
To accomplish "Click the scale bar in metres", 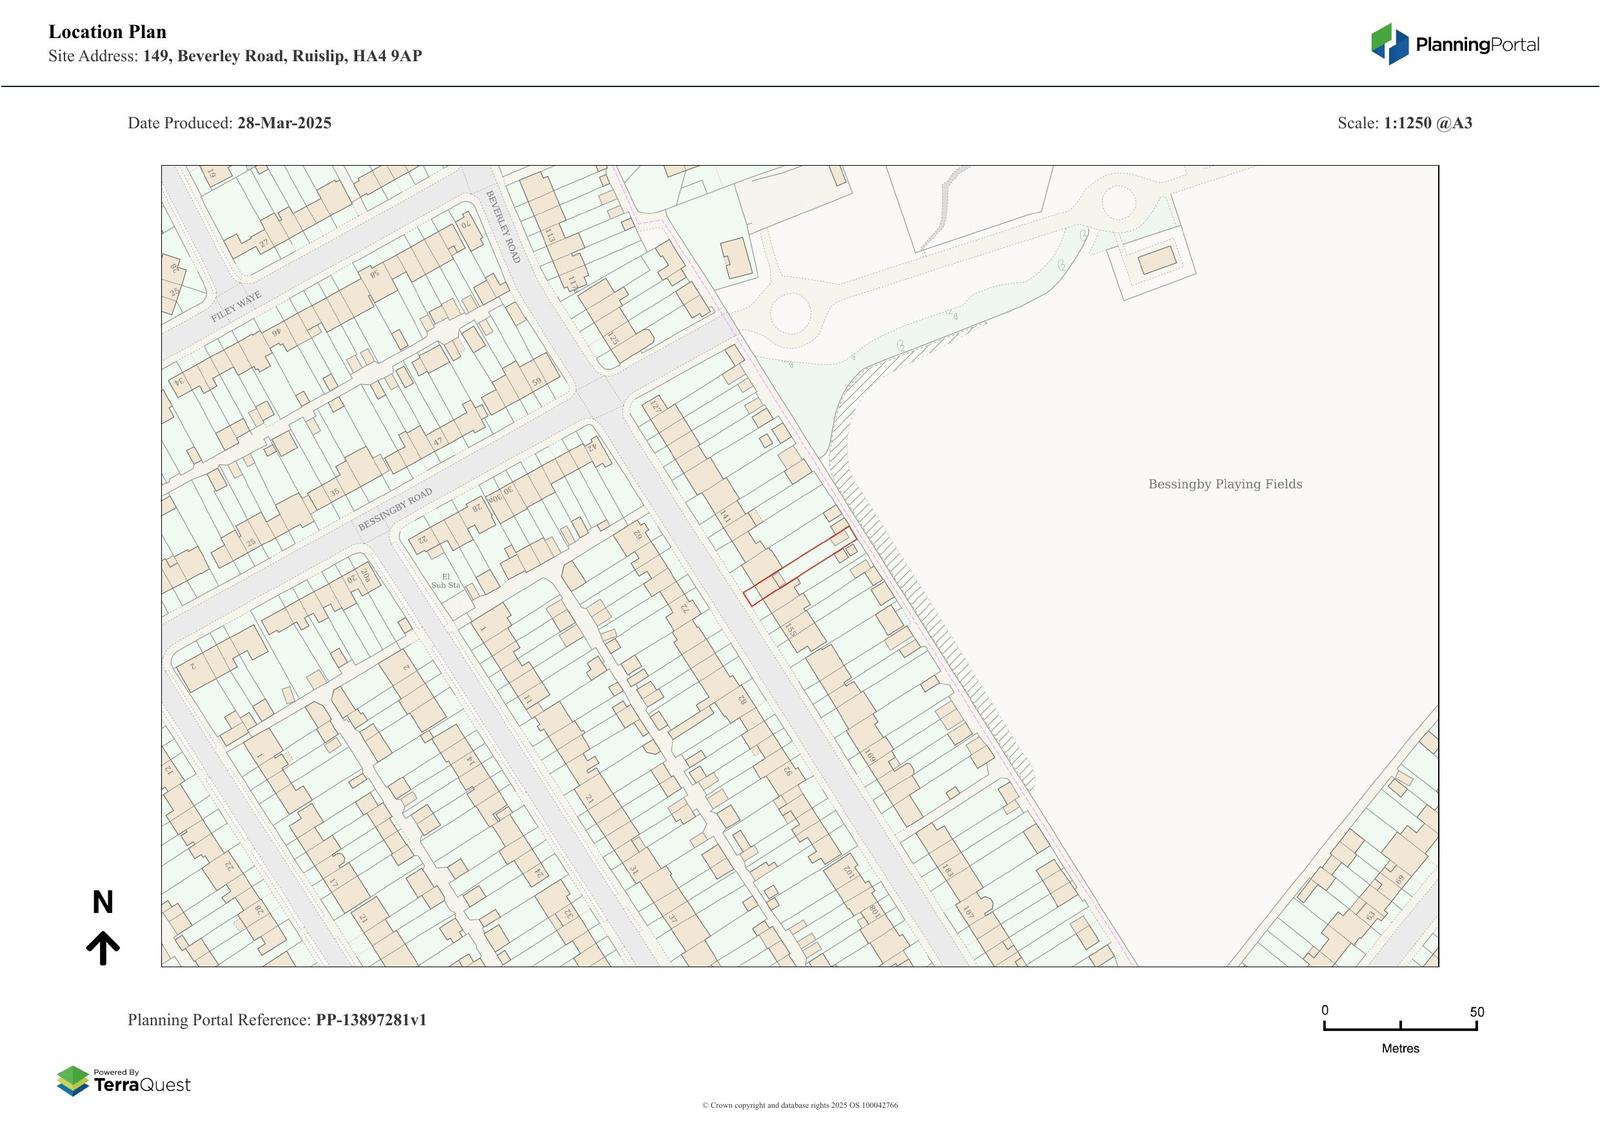I will (1400, 1026).
